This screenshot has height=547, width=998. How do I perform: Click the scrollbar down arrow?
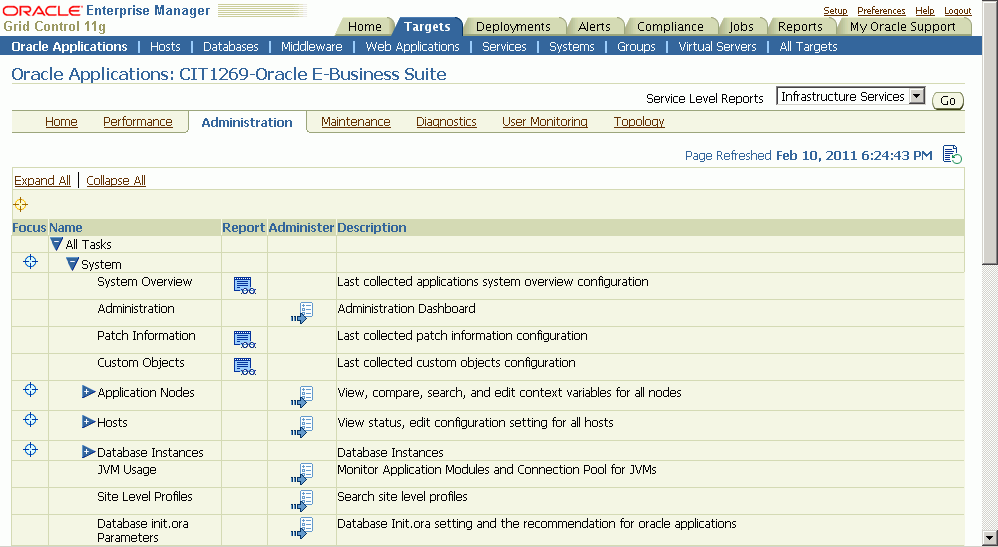coord(990,536)
